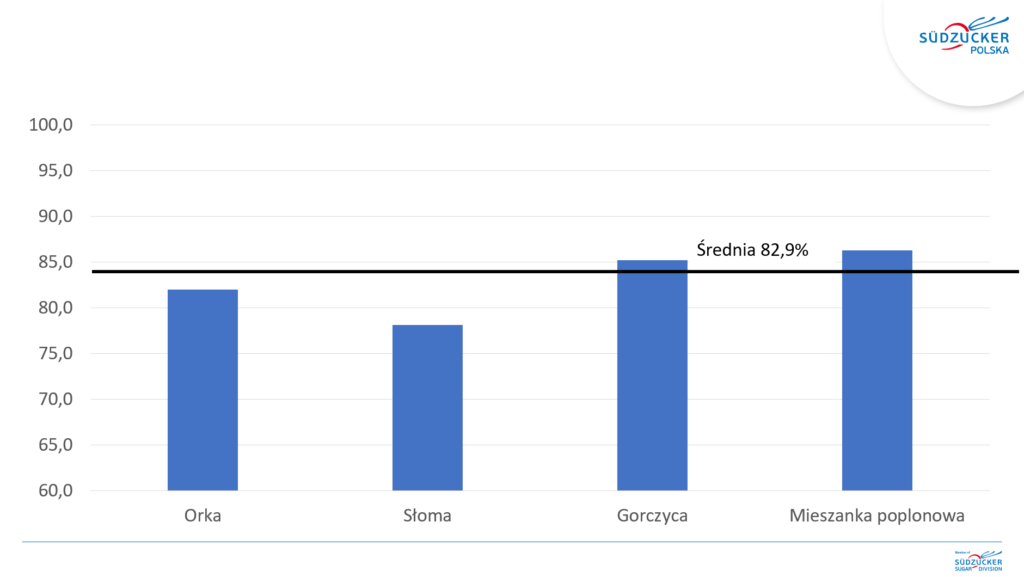Image resolution: width=1024 pixels, height=577 pixels.
Task: Select the Gorczyca bar
Action: click(652, 375)
